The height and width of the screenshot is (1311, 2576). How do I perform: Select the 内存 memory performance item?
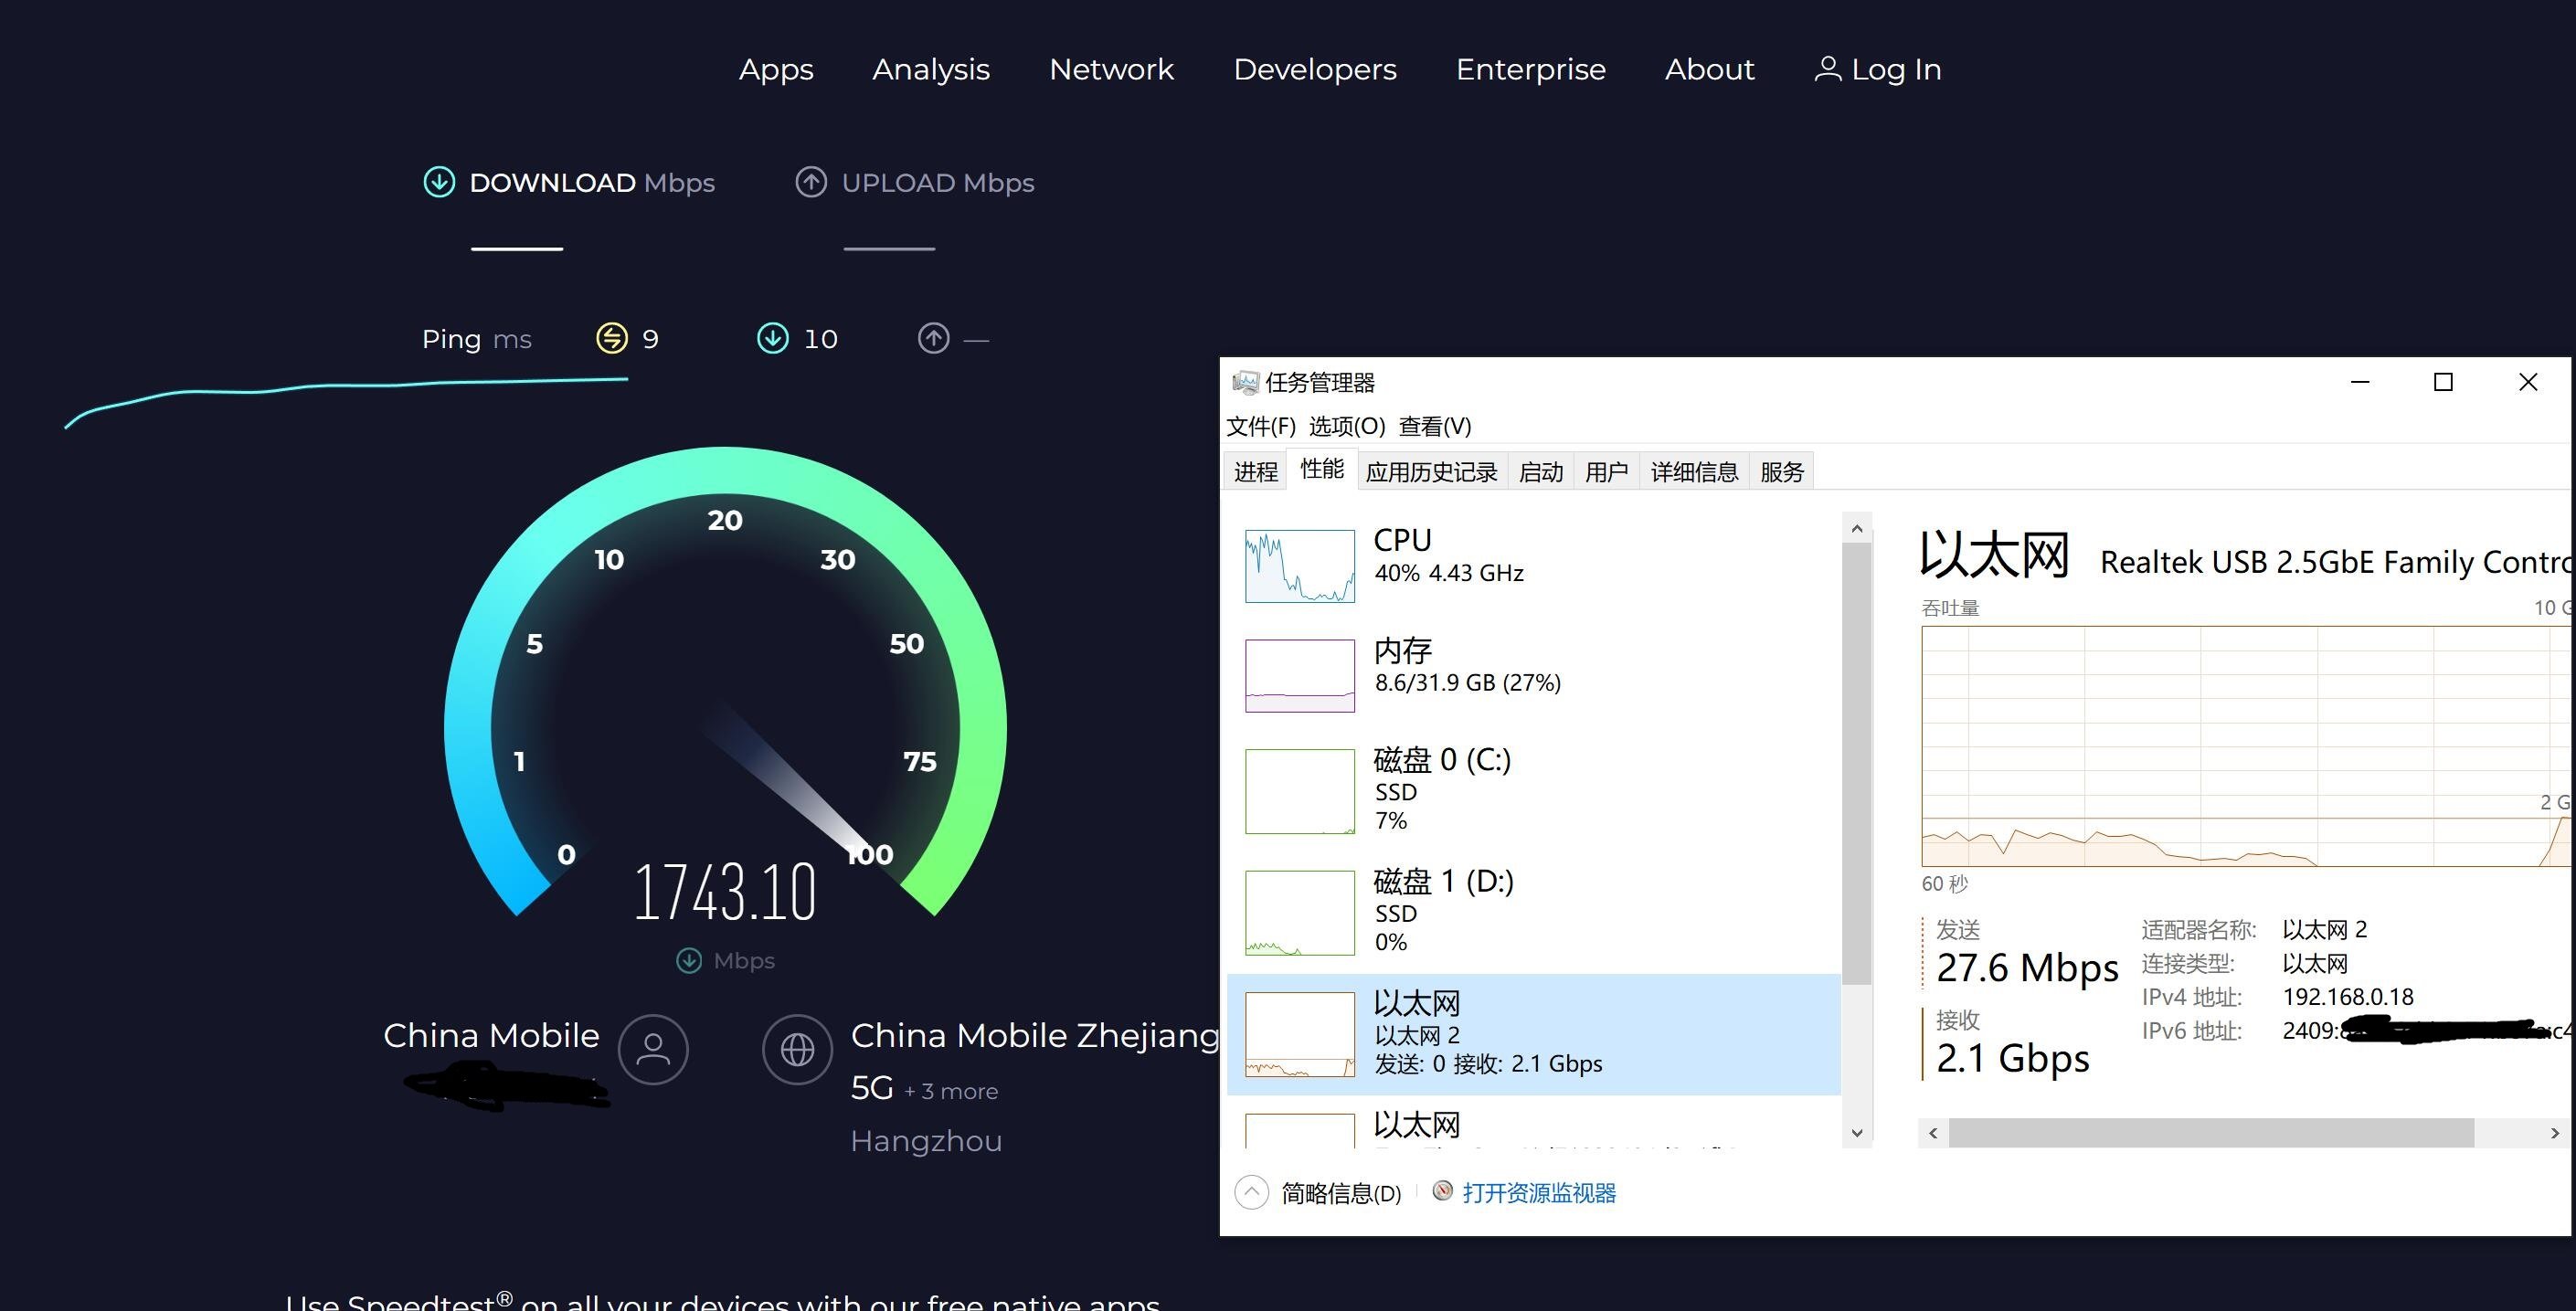(x=1533, y=675)
